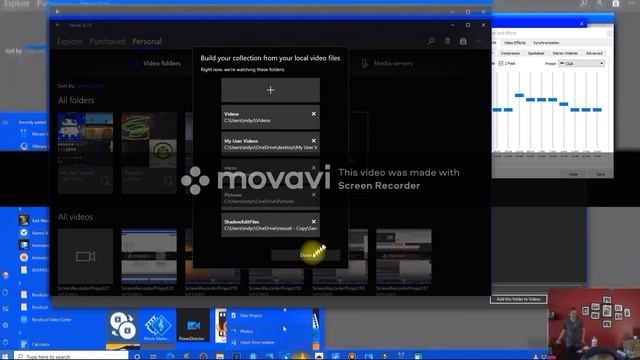Select the Personal tab in Movies & TV
The image size is (640, 360).
coord(147,41)
